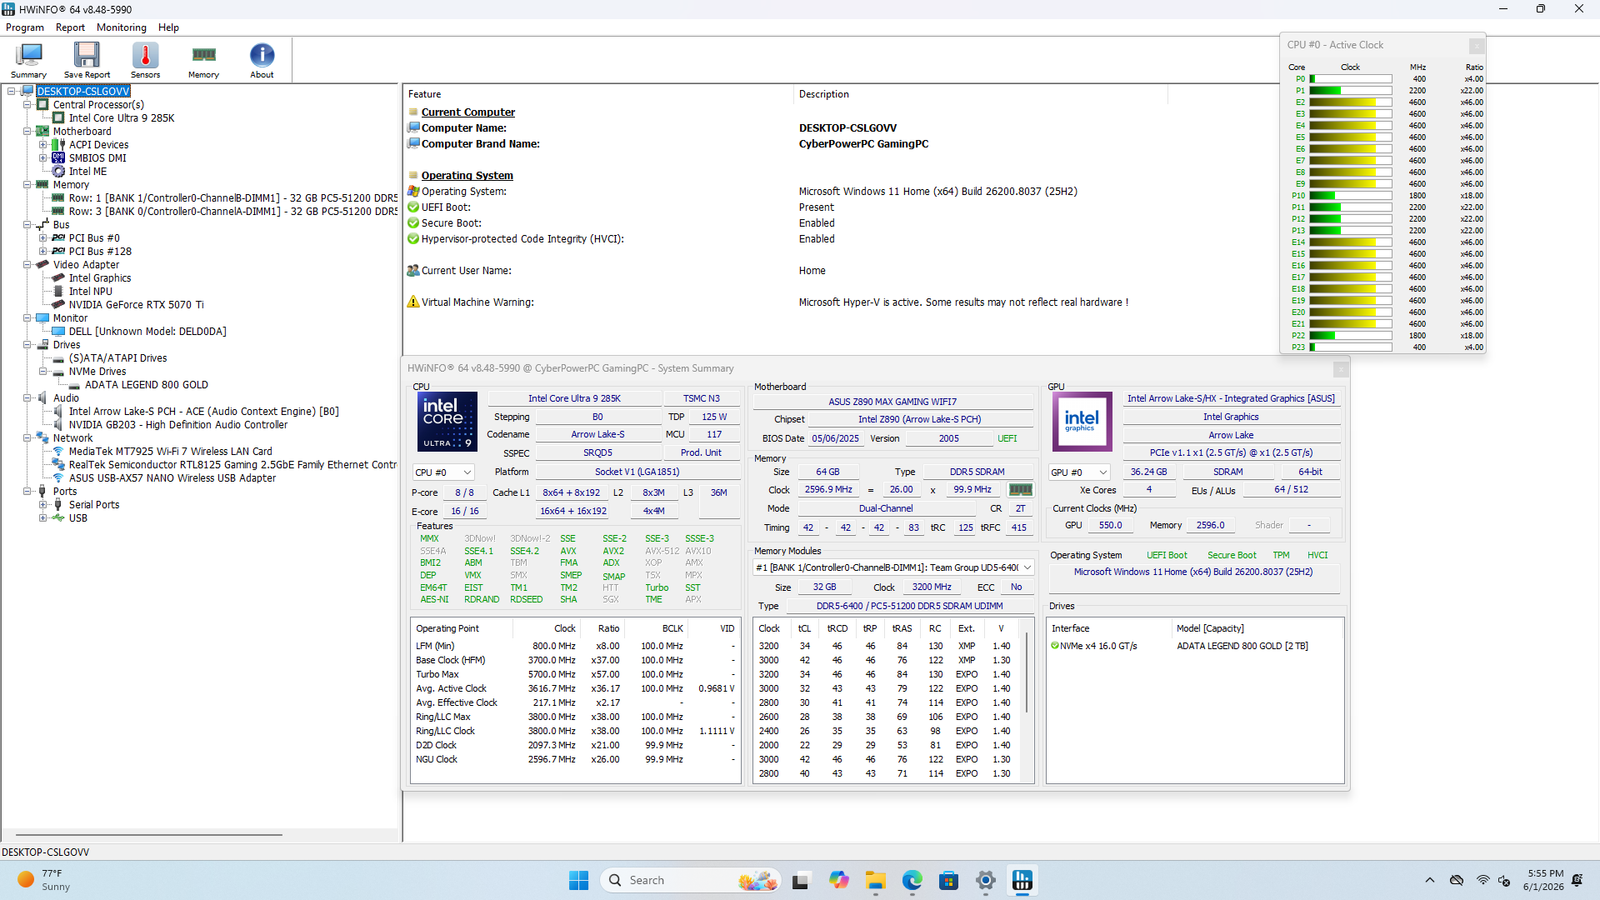1600x900 pixels.
Task: Open the Copilot icon on the taskbar
Action: [839, 880]
